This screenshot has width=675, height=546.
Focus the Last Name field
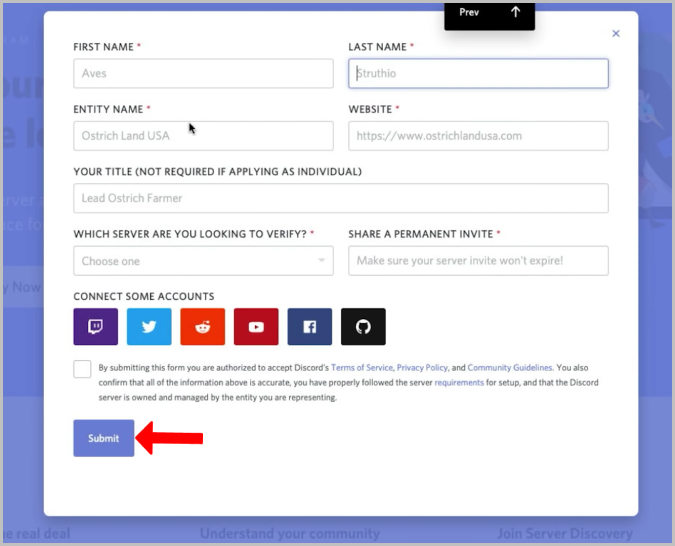(x=478, y=74)
